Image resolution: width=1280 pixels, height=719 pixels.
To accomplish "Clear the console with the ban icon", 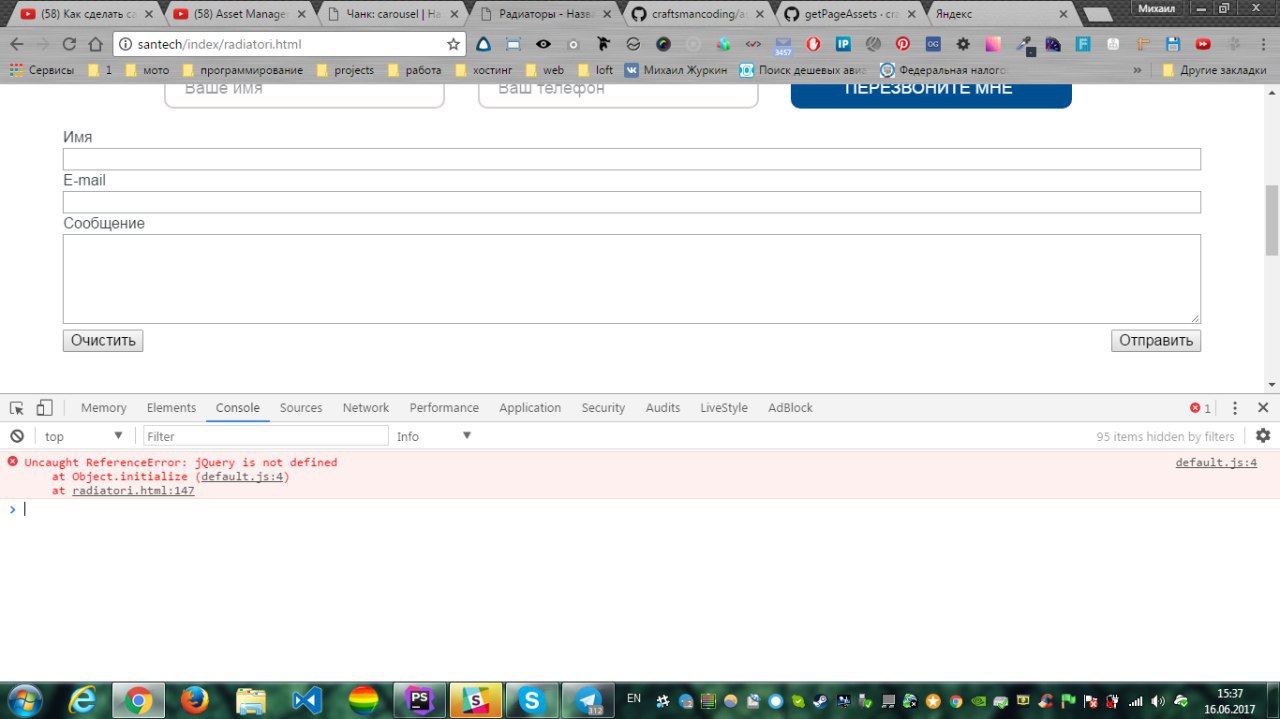I will coord(17,436).
